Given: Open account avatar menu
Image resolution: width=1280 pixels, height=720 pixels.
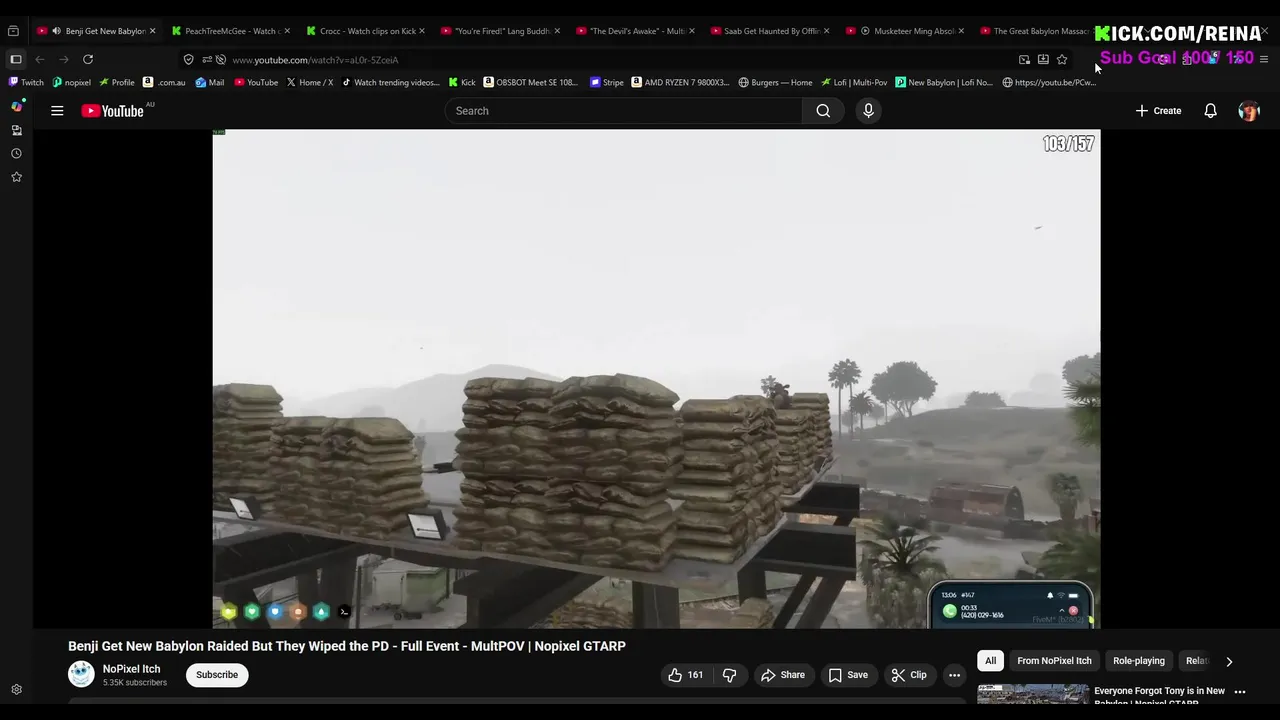Looking at the screenshot, I should pos(1249,111).
